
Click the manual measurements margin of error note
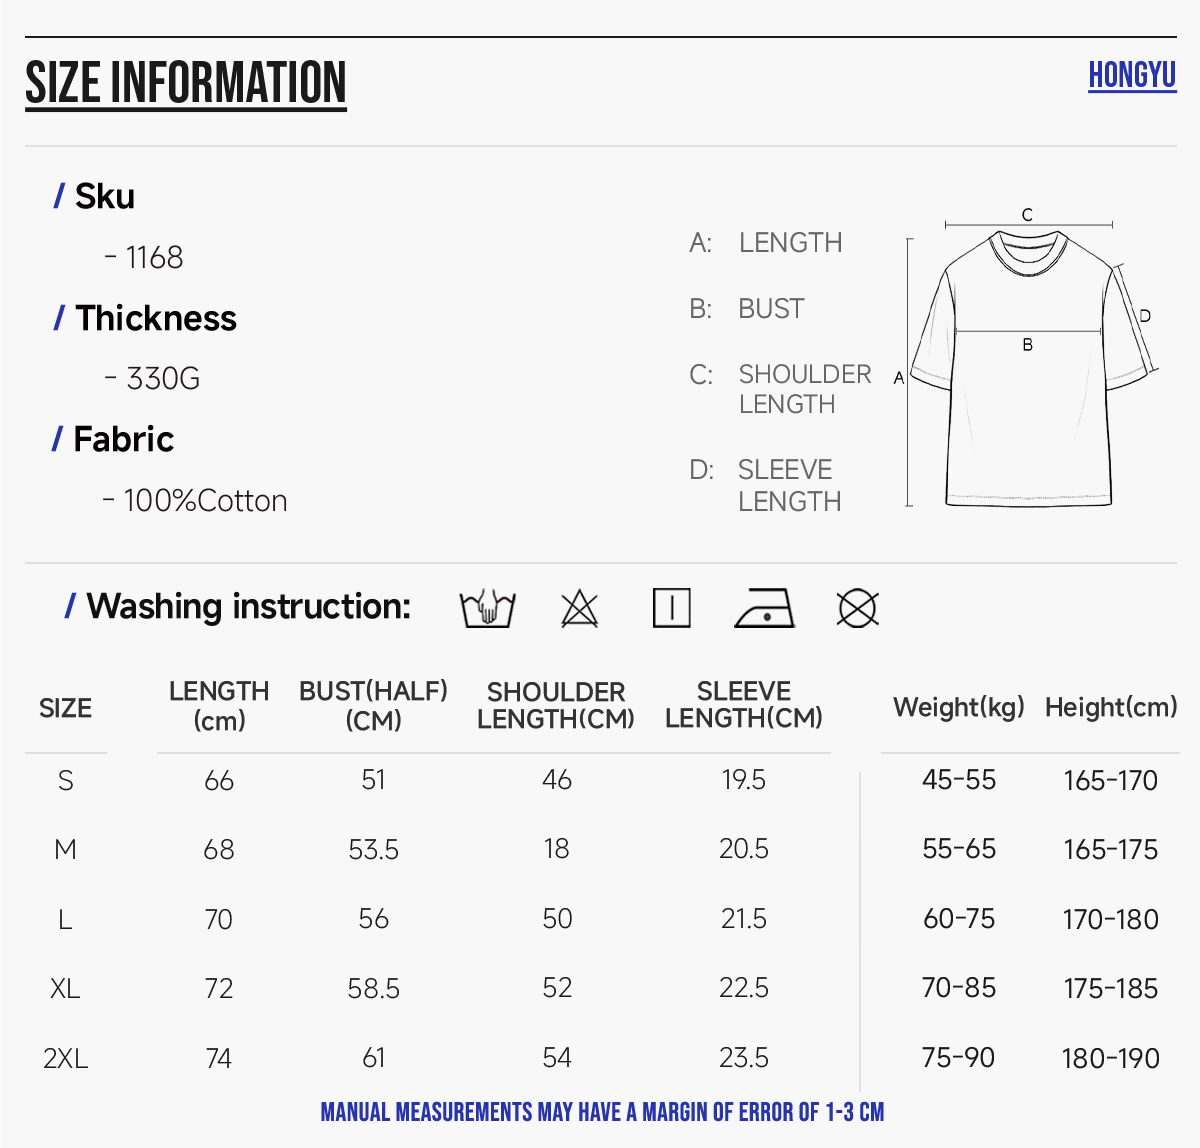point(602,1112)
